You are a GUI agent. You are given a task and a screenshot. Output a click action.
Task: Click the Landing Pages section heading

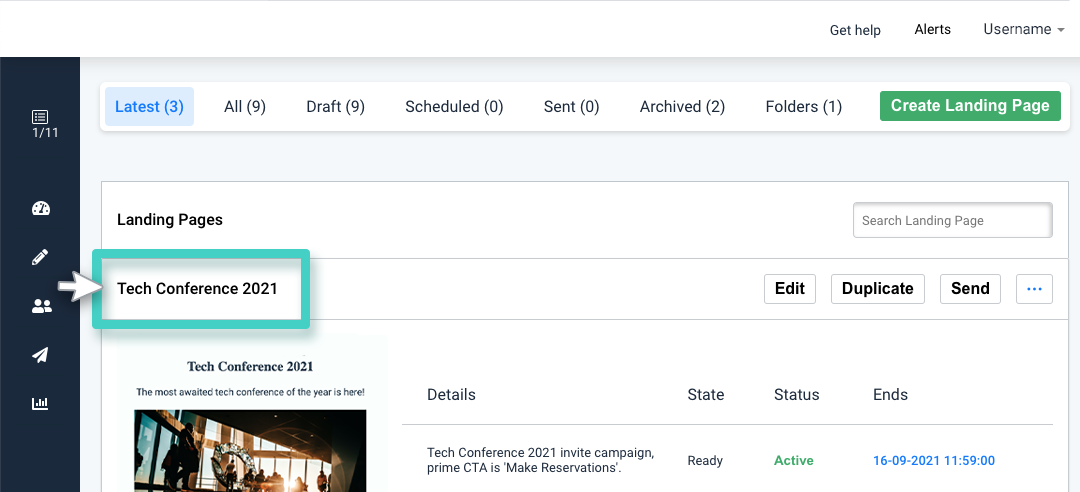[169, 220]
